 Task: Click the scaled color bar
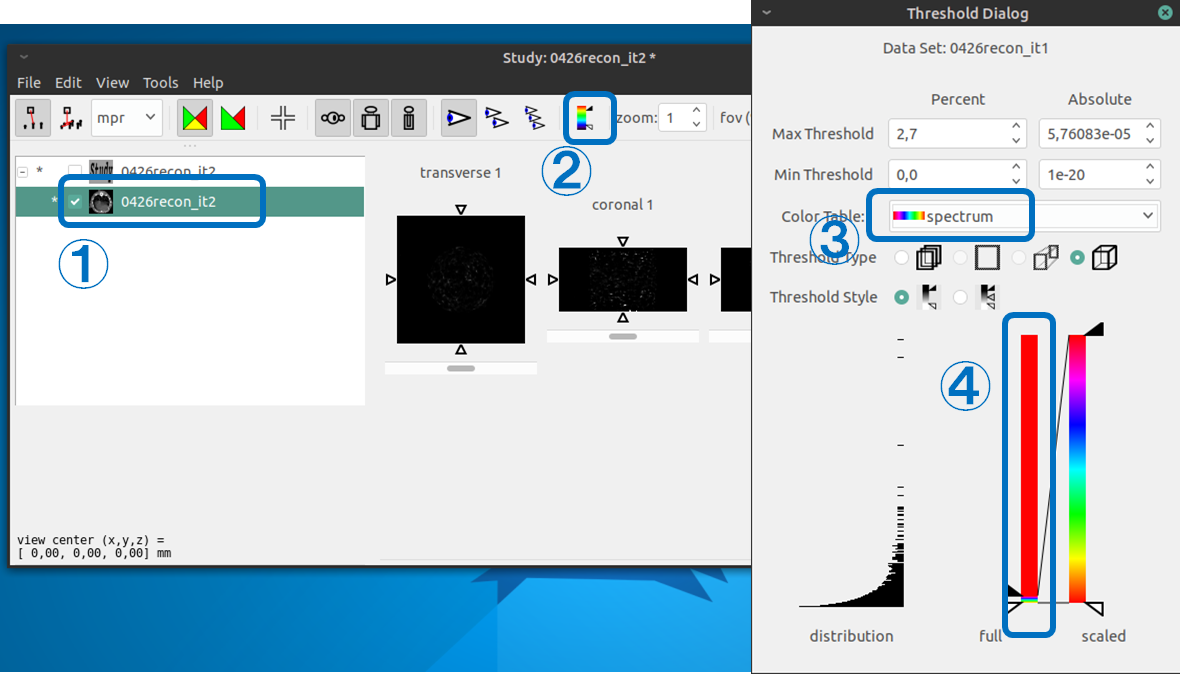(1077, 469)
